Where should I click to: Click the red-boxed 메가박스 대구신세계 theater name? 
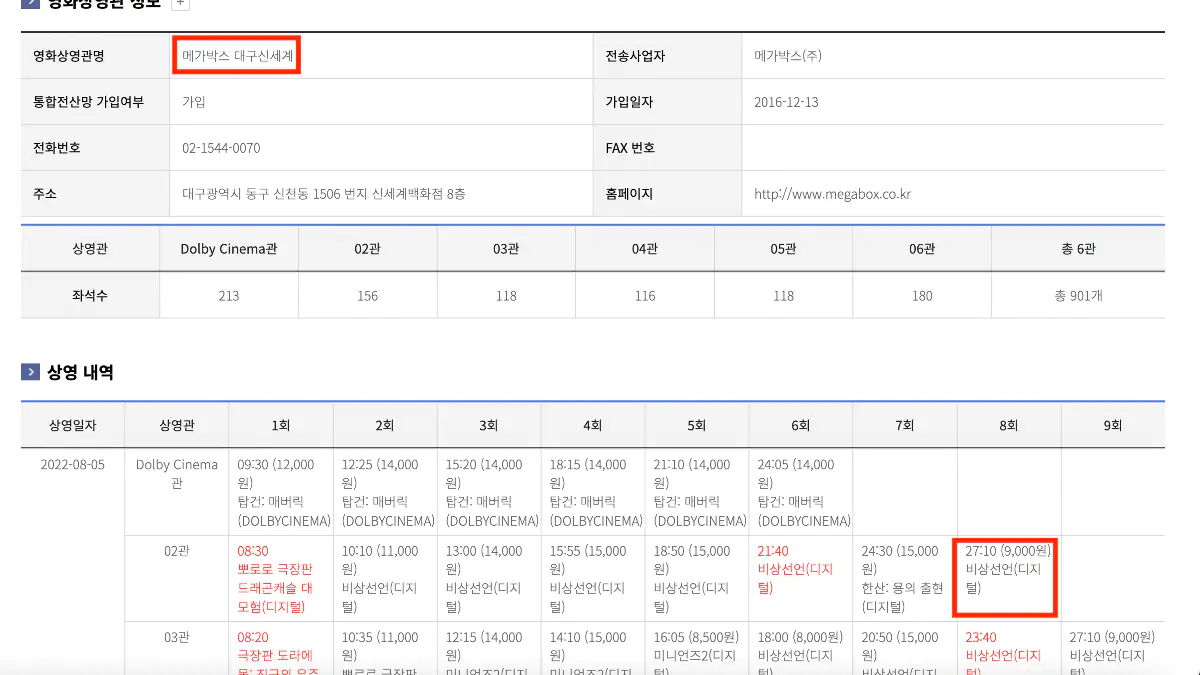[236, 55]
